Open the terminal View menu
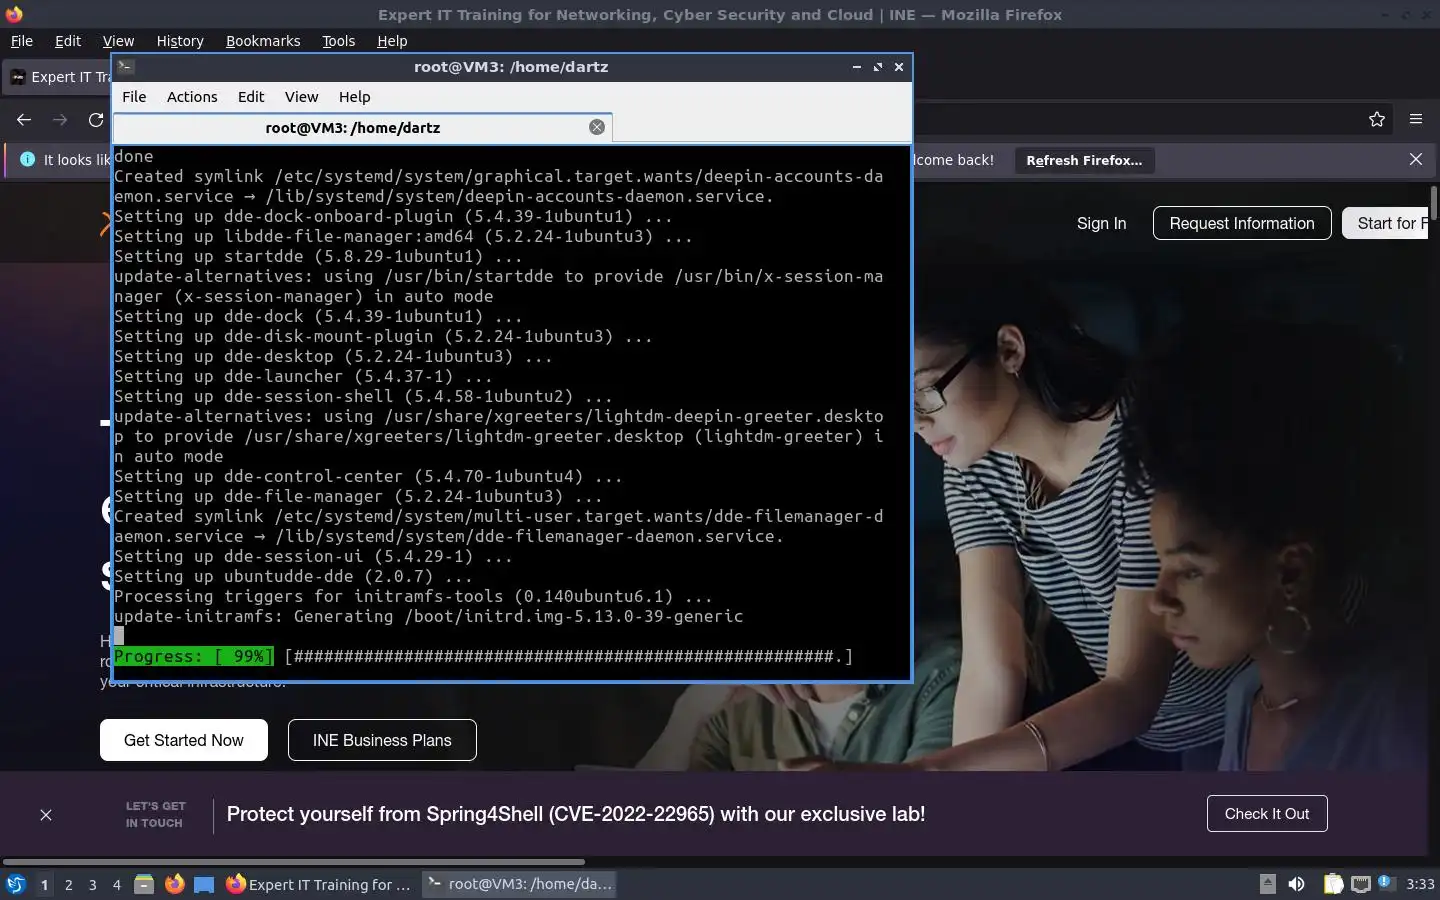Screen dimensions: 1440x900 click(301, 97)
